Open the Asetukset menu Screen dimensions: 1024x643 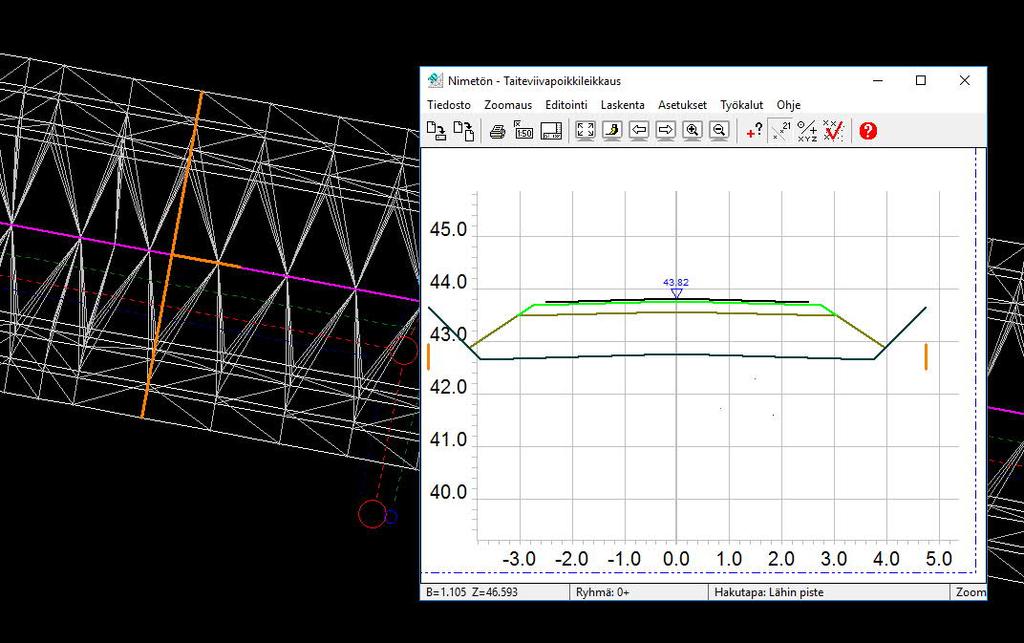coord(682,104)
